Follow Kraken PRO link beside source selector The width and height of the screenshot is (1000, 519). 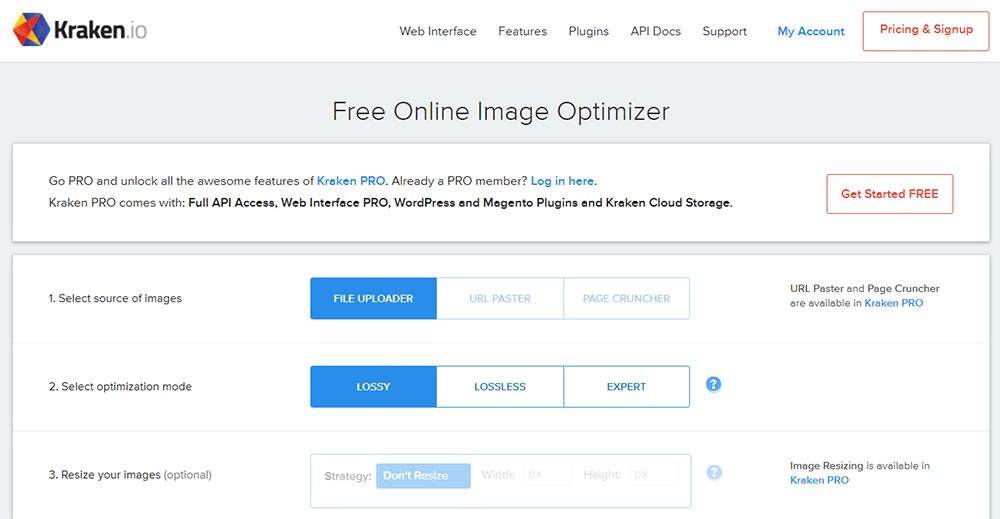893,303
